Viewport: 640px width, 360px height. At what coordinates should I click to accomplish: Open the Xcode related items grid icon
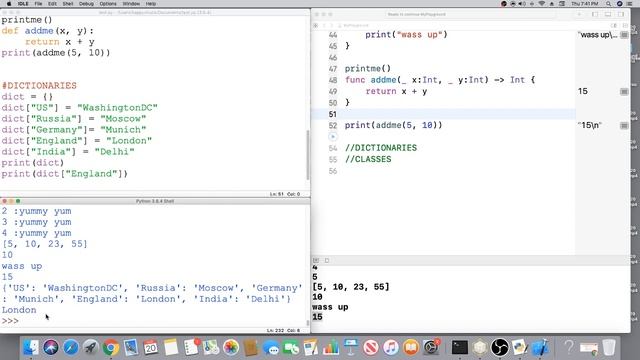(x=316, y=25)
